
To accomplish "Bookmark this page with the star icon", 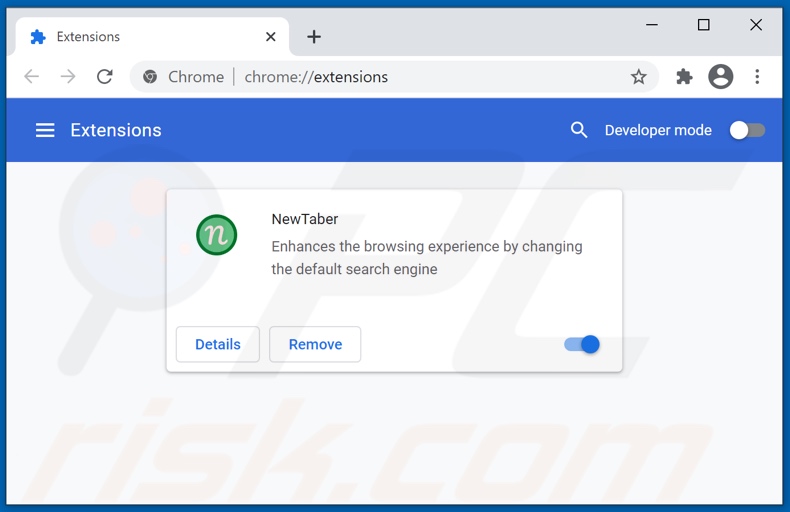I will 638,77.
